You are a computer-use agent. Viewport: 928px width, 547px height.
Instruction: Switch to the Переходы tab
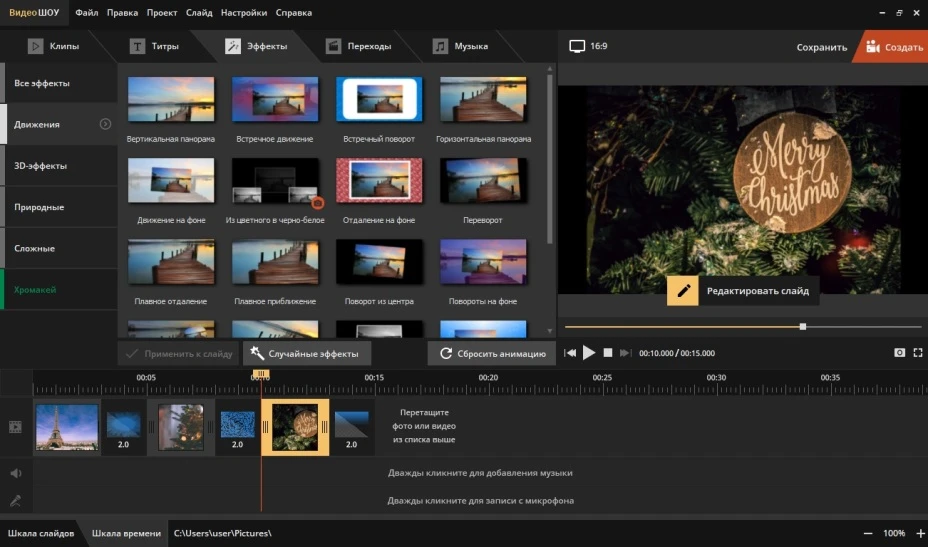pos(358,46)
